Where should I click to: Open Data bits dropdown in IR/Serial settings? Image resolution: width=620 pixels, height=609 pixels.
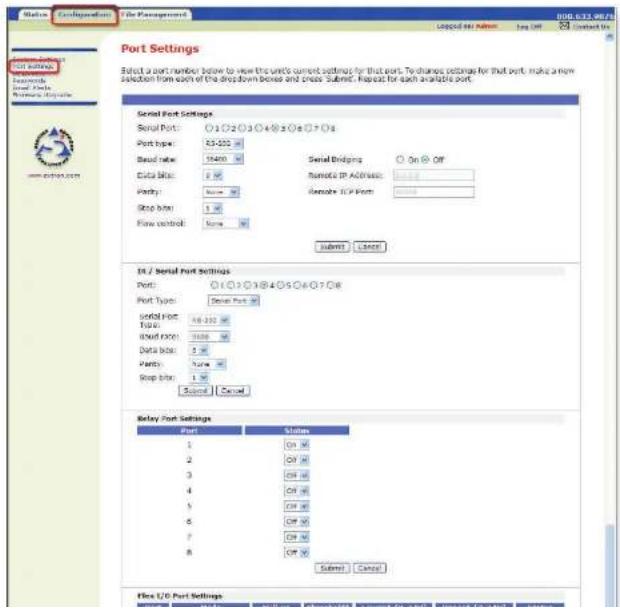[199, 350]
